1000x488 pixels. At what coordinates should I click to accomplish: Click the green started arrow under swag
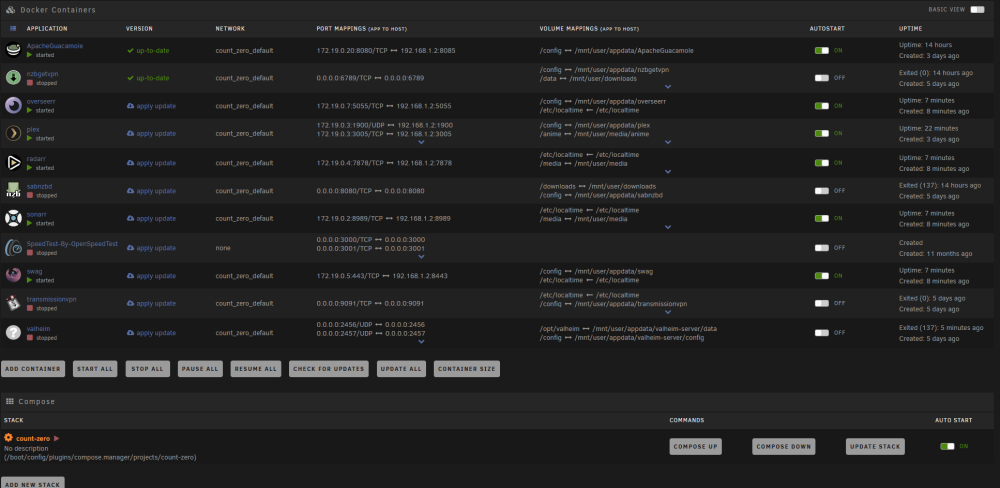29,281
